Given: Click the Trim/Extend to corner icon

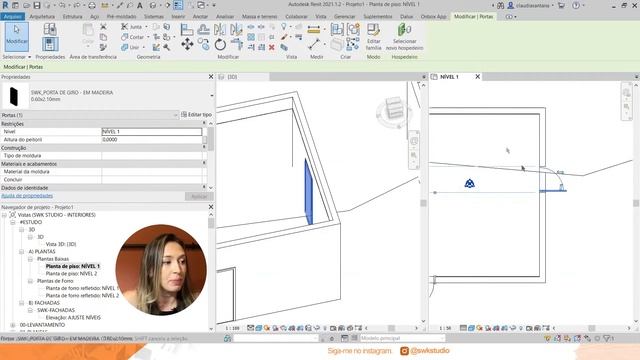Looking at the screenshot, I should (x=236, y=44).
